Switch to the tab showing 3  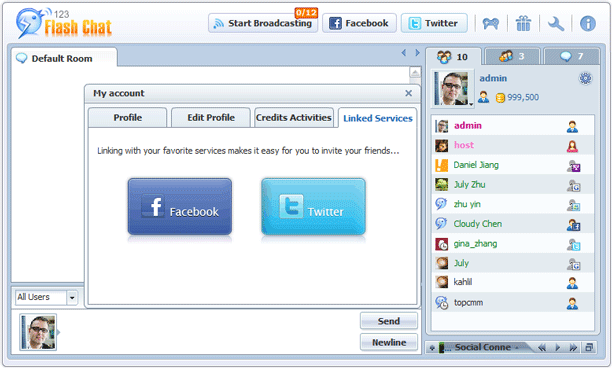[512, 57]
